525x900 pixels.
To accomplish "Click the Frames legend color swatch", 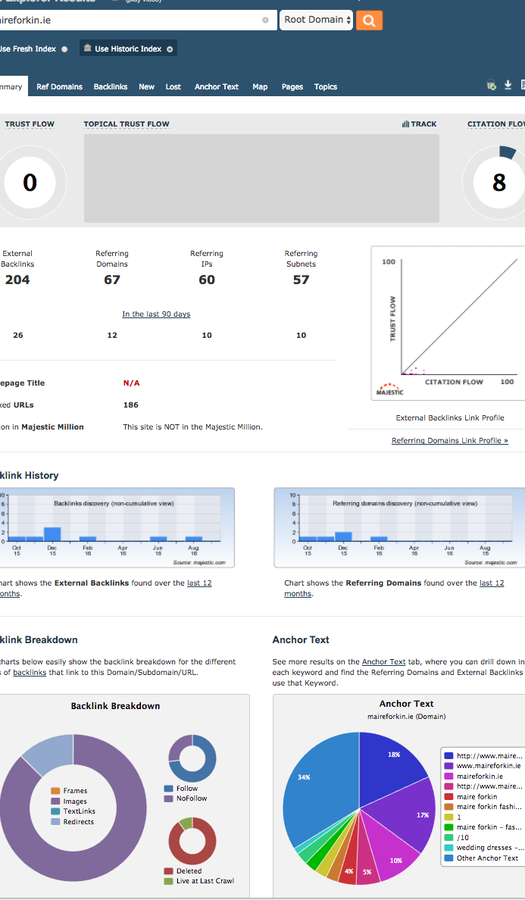I will pyautogui.click(x=55, y=791).
